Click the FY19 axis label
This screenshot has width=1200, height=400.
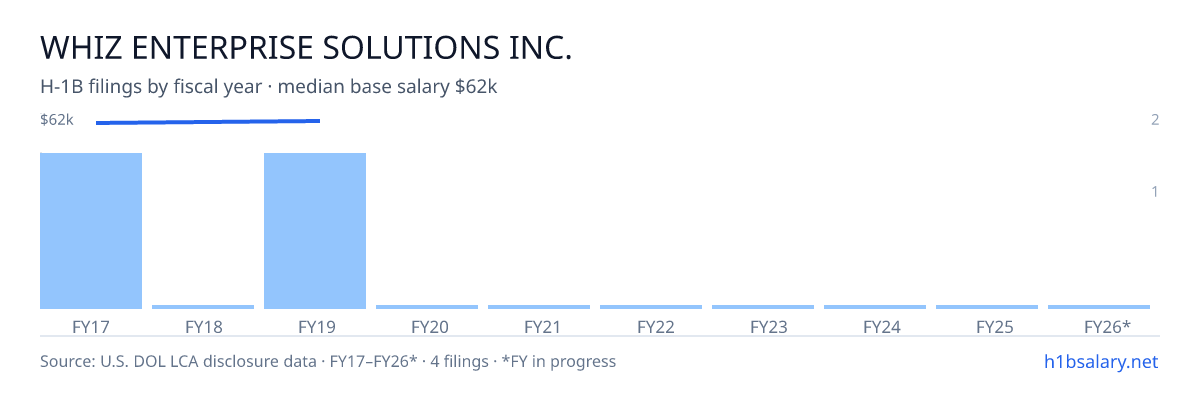click(315, 326)
